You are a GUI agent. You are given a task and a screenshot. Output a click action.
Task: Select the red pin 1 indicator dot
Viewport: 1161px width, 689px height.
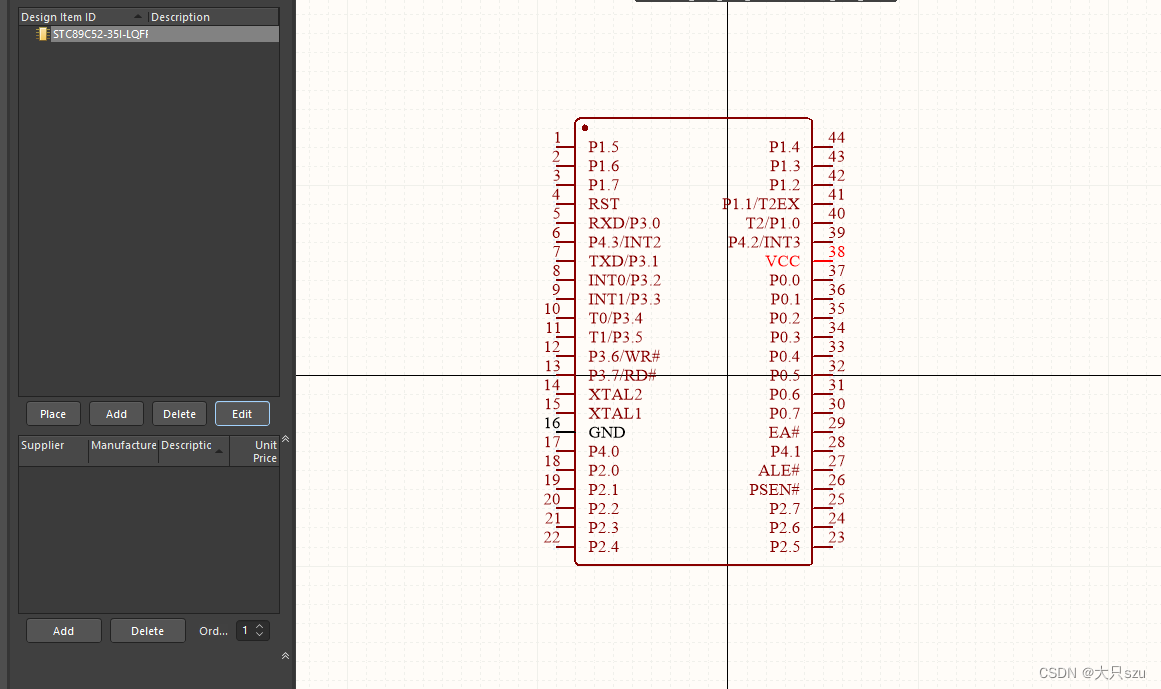pos(585,128)
